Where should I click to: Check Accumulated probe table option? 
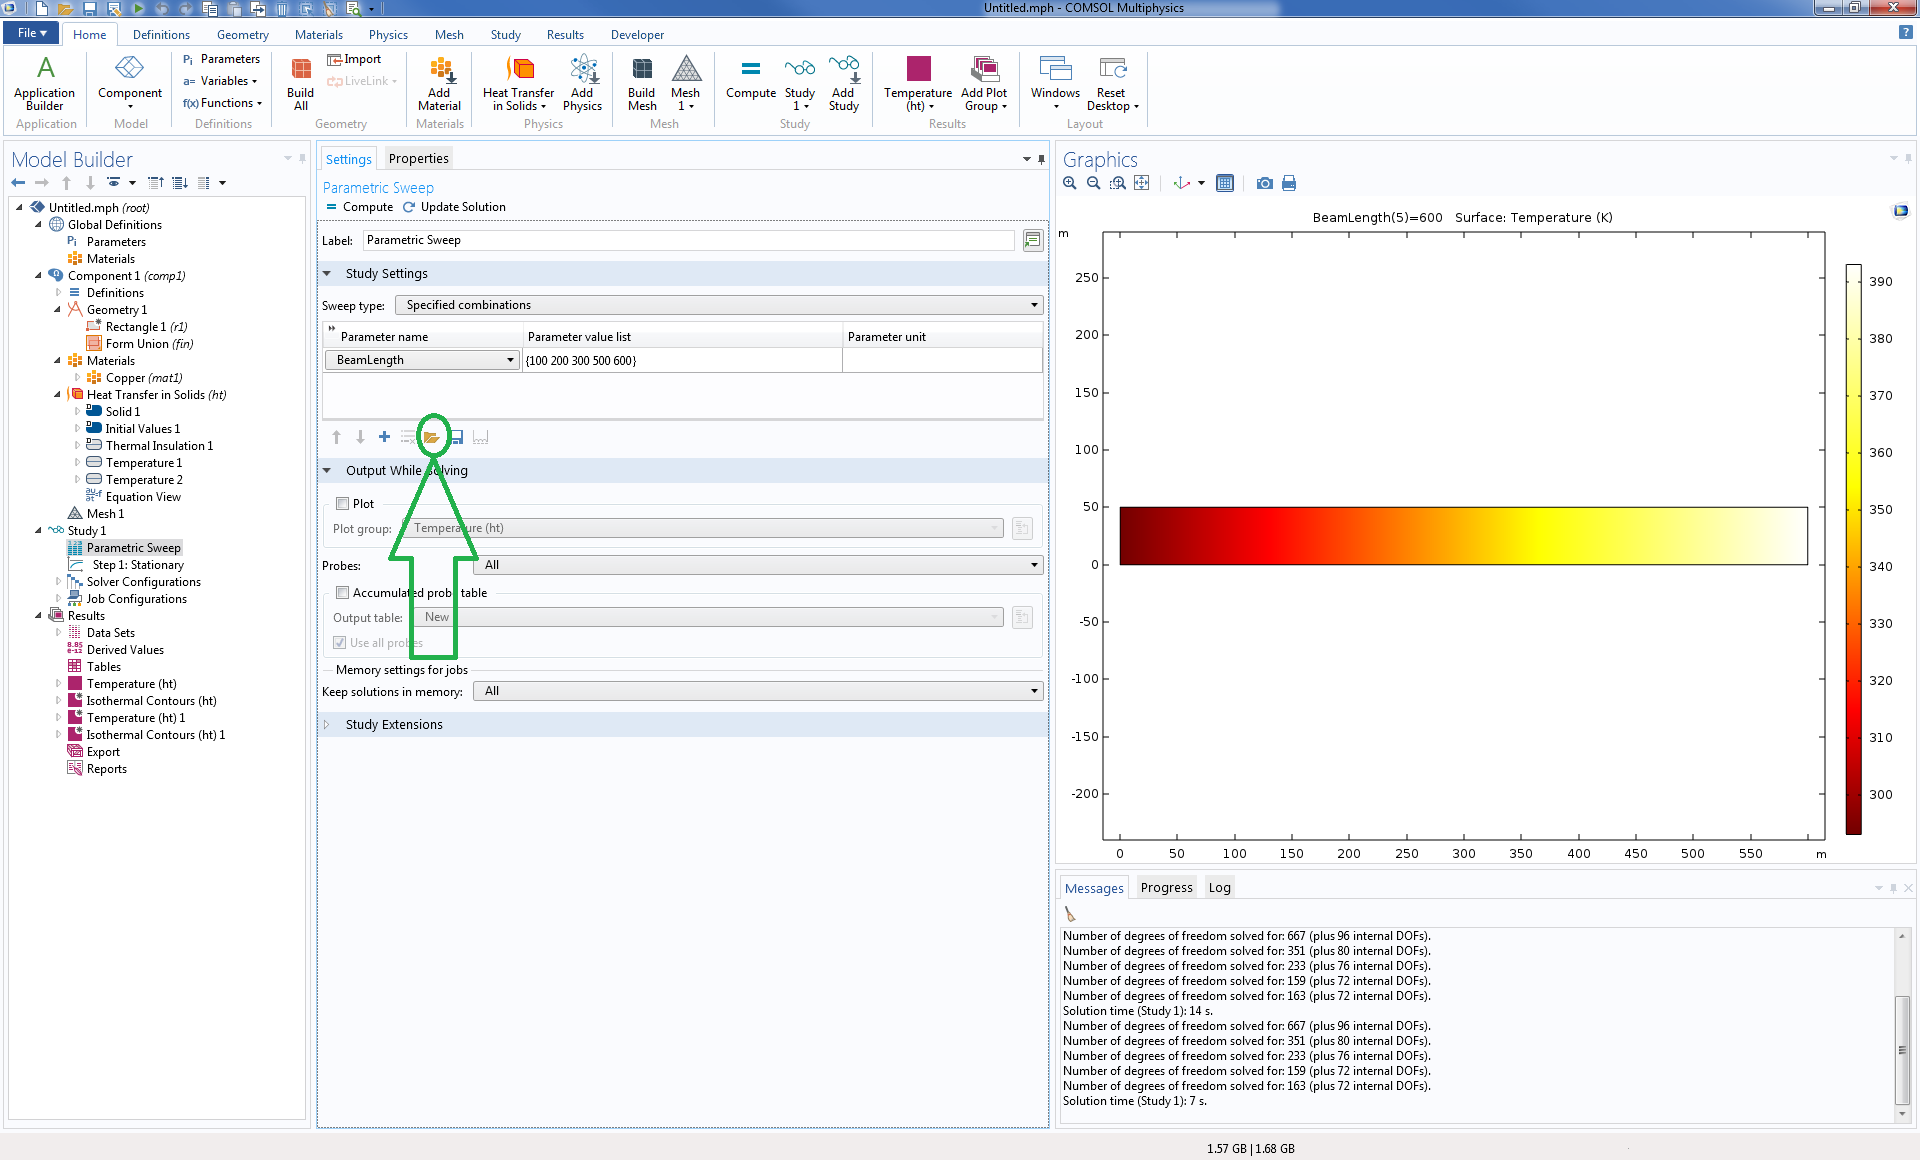pos(343,593)
